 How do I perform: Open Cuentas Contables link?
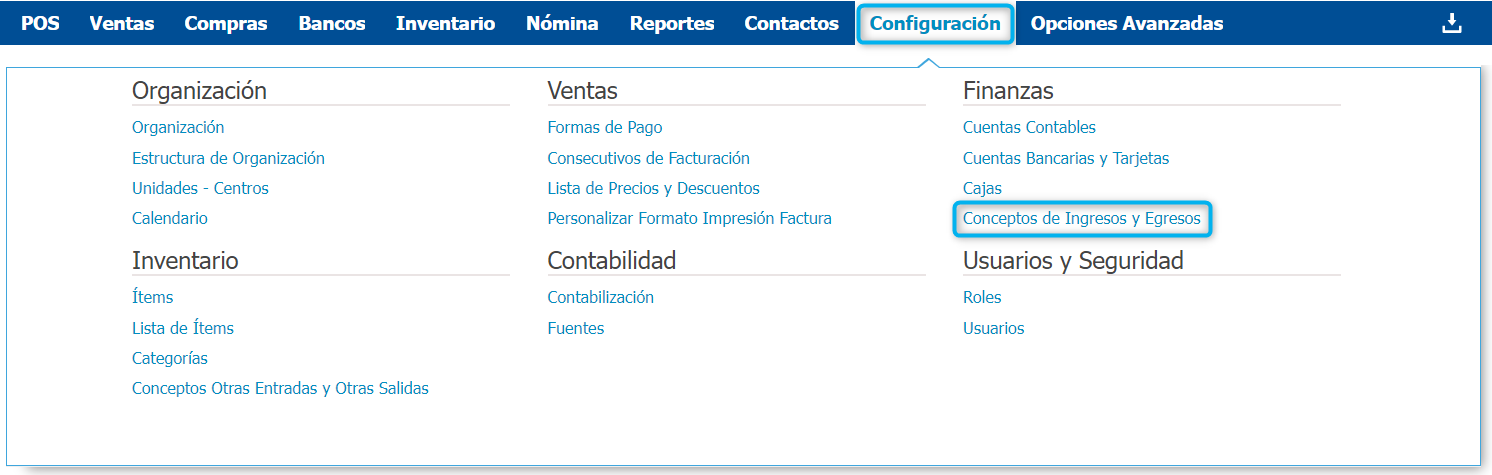click(x=1029, y=128)
